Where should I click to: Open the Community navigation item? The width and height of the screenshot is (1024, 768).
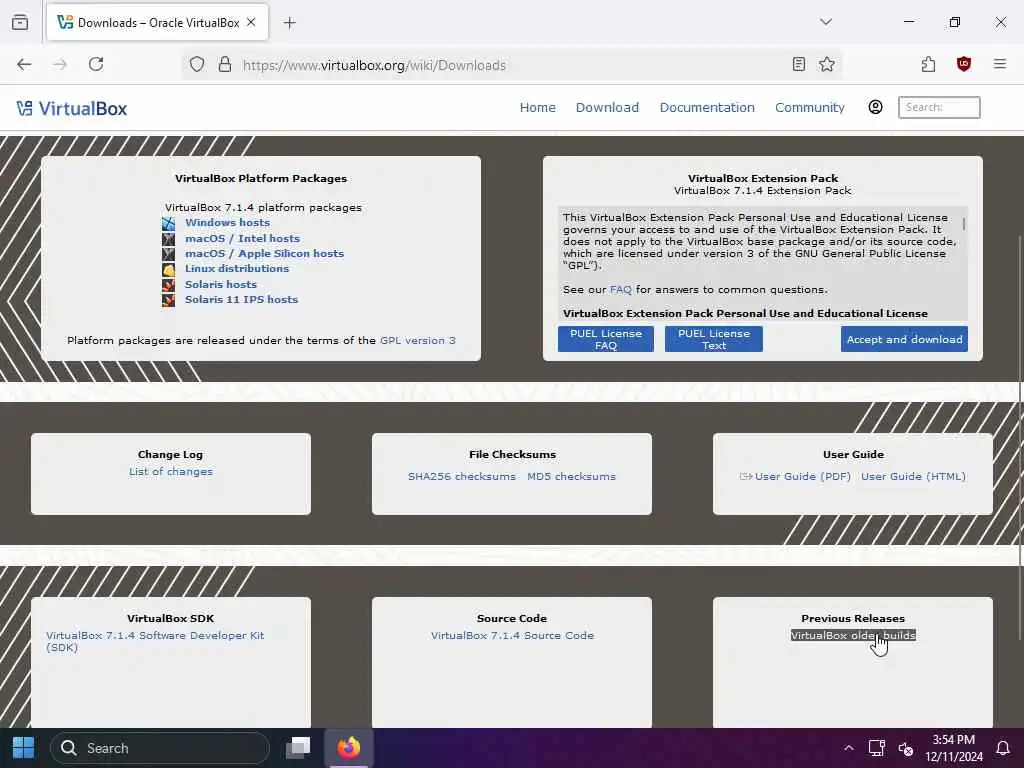810,108
